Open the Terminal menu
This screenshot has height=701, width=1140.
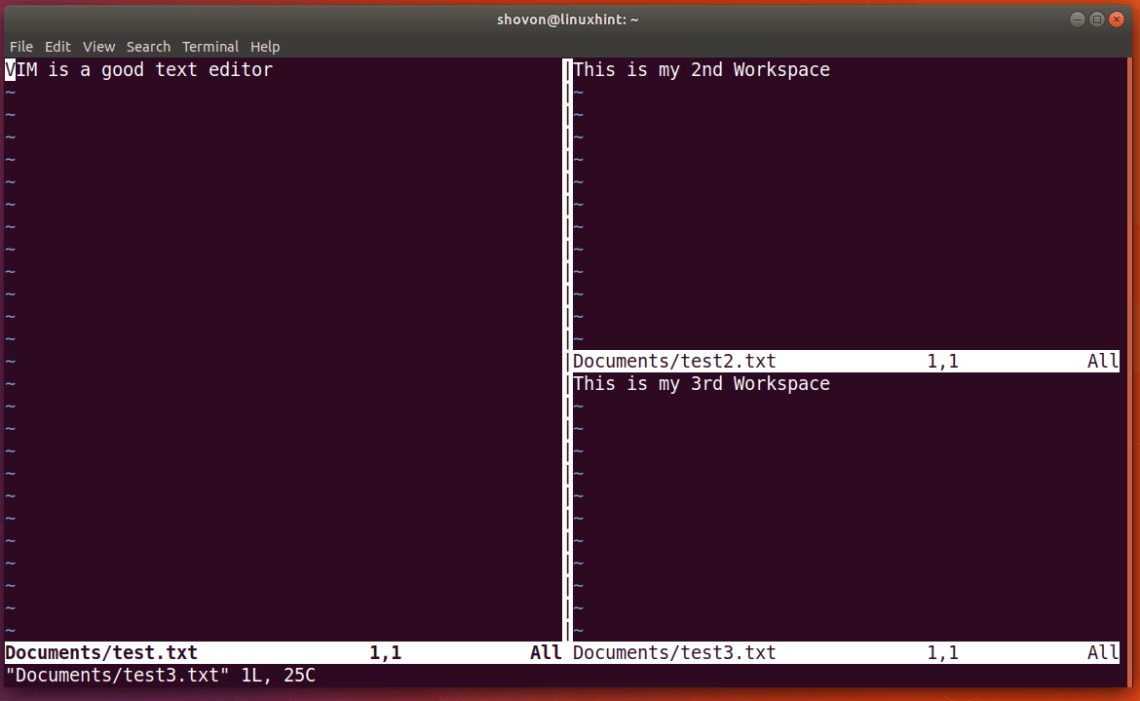click(x=210, y=46)
